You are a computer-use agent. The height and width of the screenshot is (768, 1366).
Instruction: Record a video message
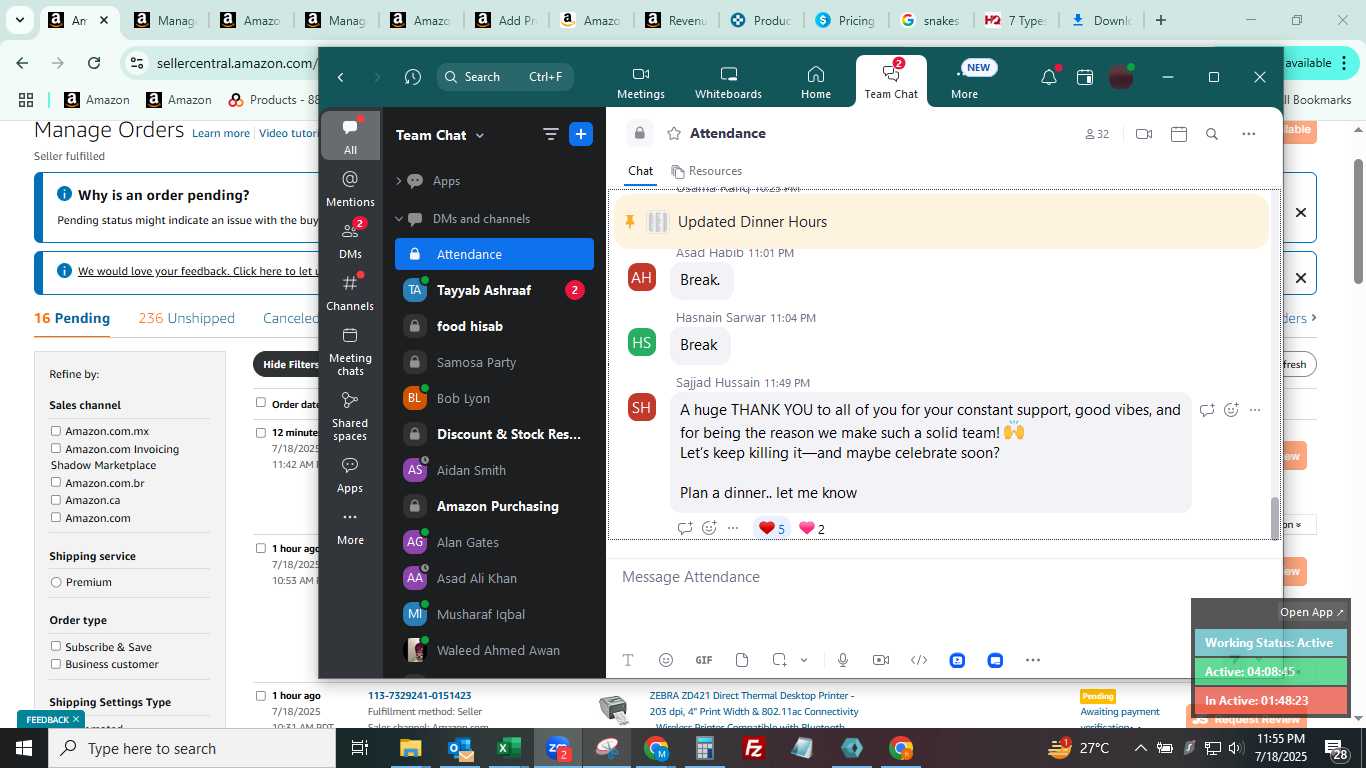(881, 660)
